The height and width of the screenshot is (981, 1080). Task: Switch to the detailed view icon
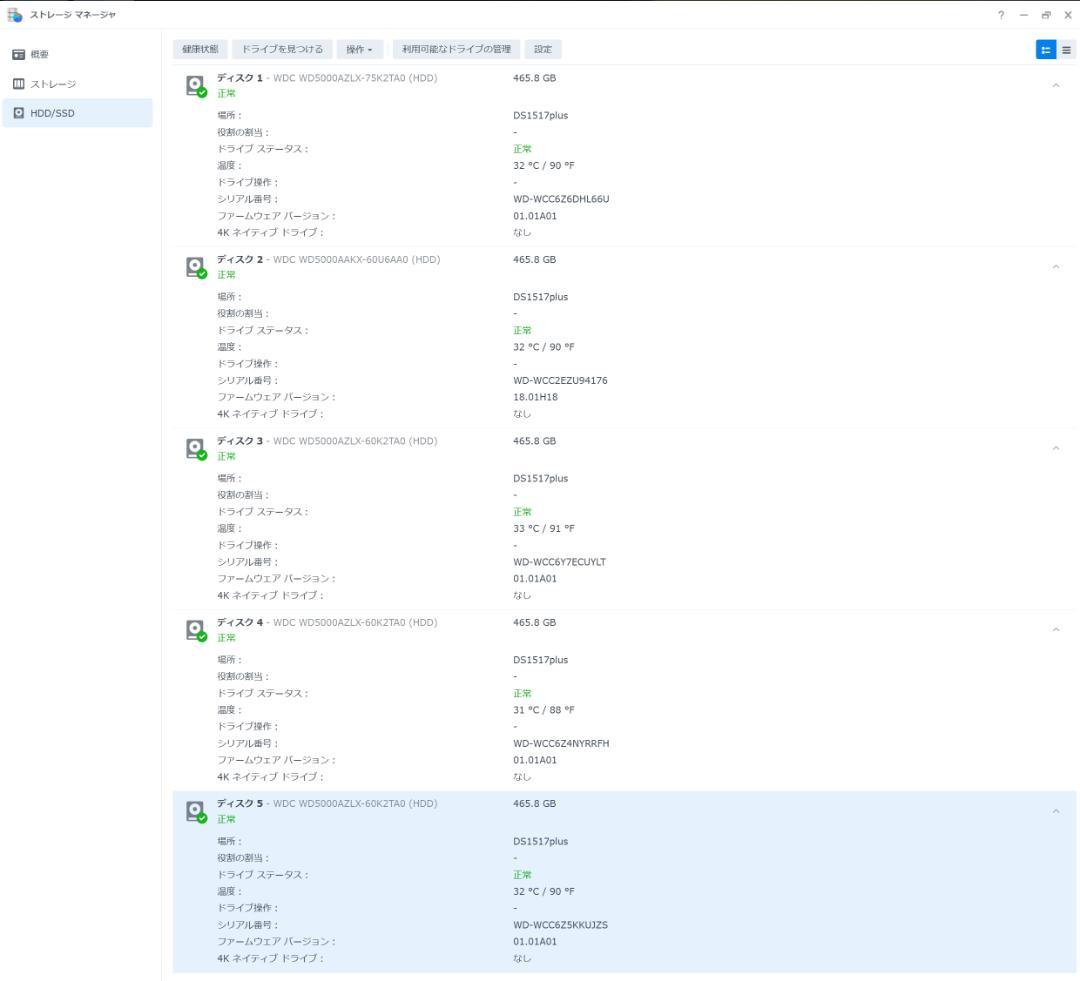click(x=1045, y=50)
